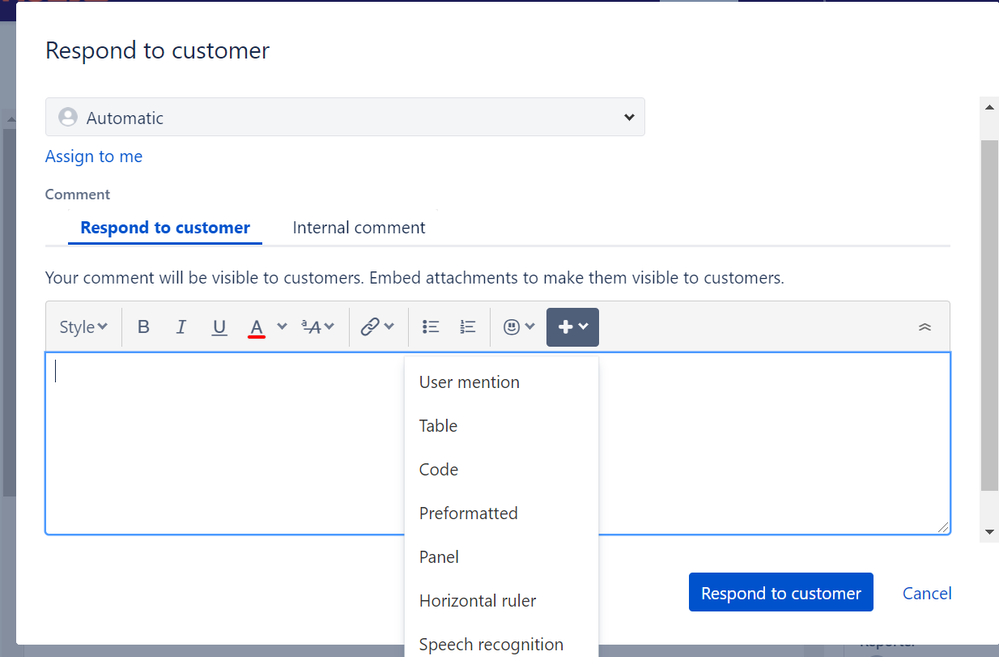The width and height of the screenshot is (999, 657).
Task: Choose Horizontal ruler from the insert menu
Action: point(501,601)
